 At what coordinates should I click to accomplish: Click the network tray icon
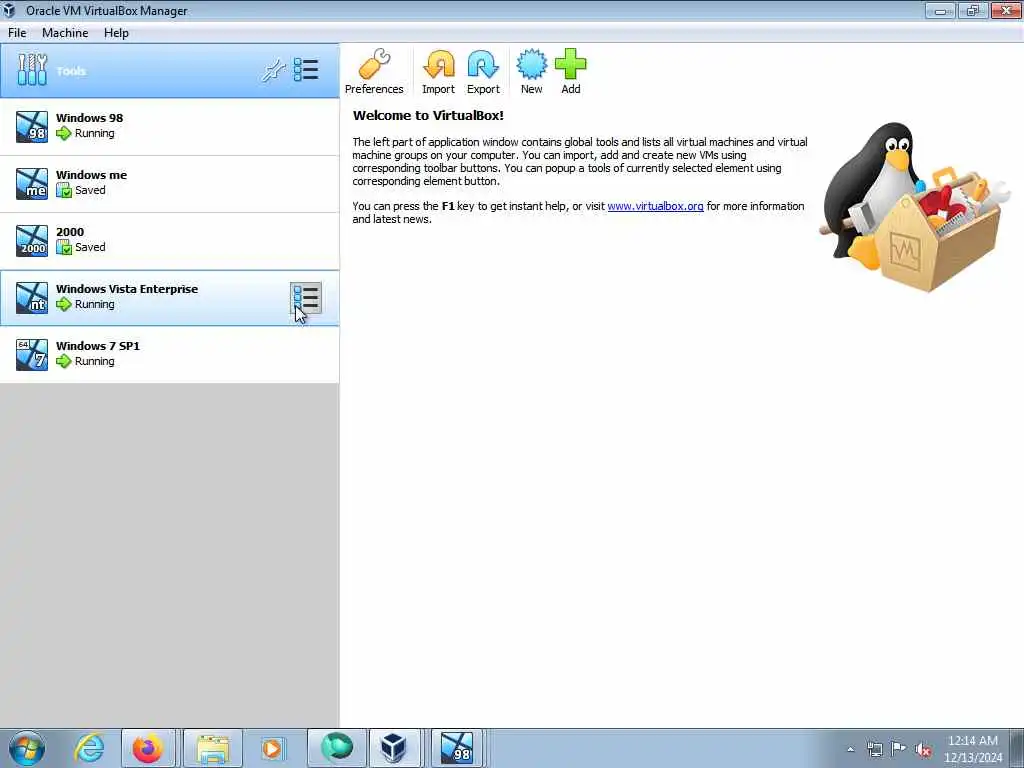[874, 749]
